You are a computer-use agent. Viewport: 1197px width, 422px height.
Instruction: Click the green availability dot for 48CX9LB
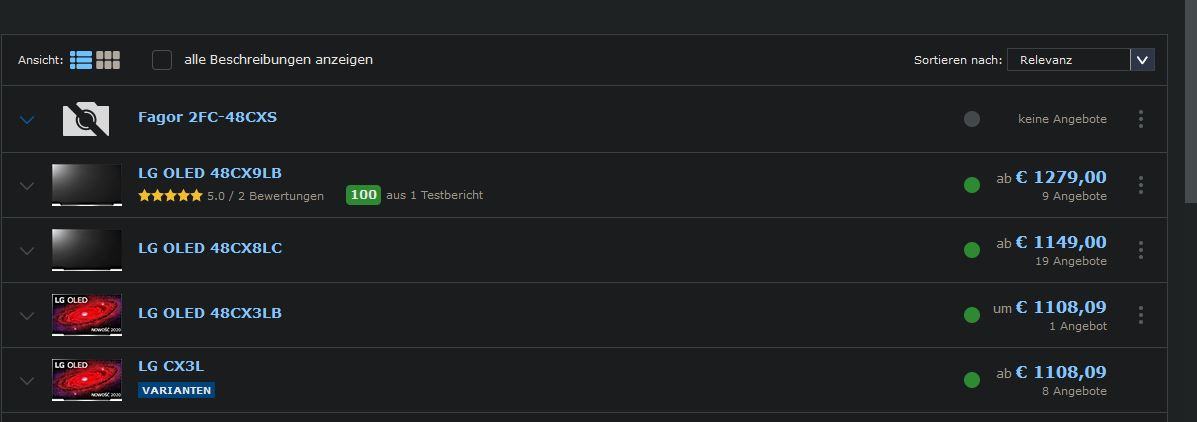click(972, 185)
